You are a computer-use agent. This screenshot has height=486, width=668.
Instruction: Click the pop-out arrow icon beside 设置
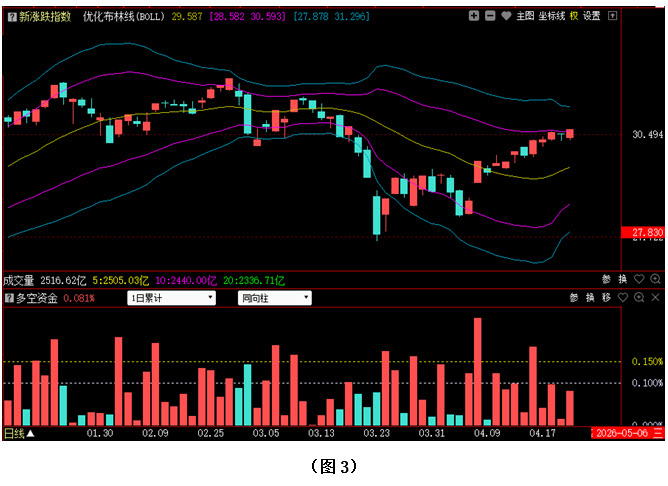611,16
